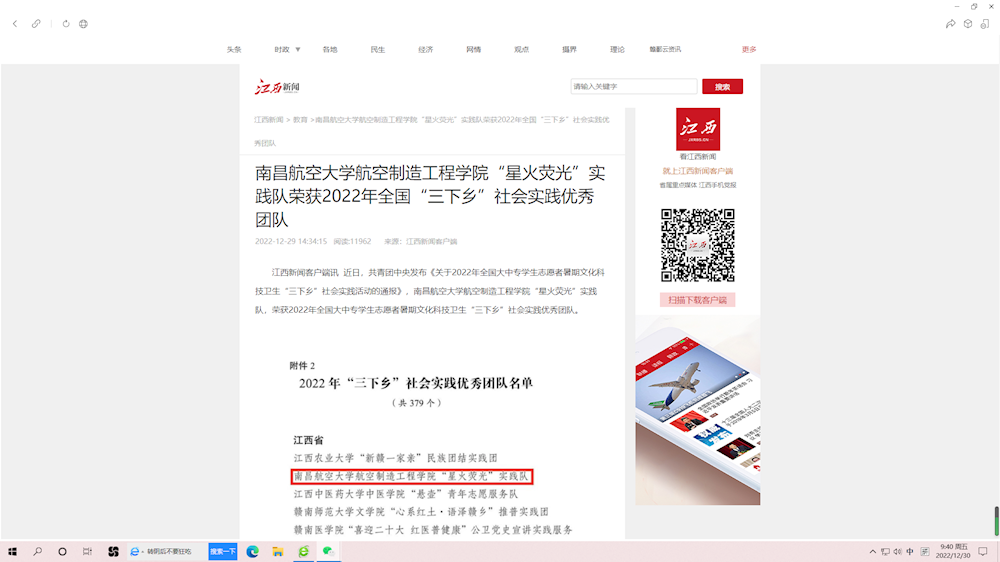1000x562 pixels.
Task: Open WeChat from the taskbar
Action: 327,551
